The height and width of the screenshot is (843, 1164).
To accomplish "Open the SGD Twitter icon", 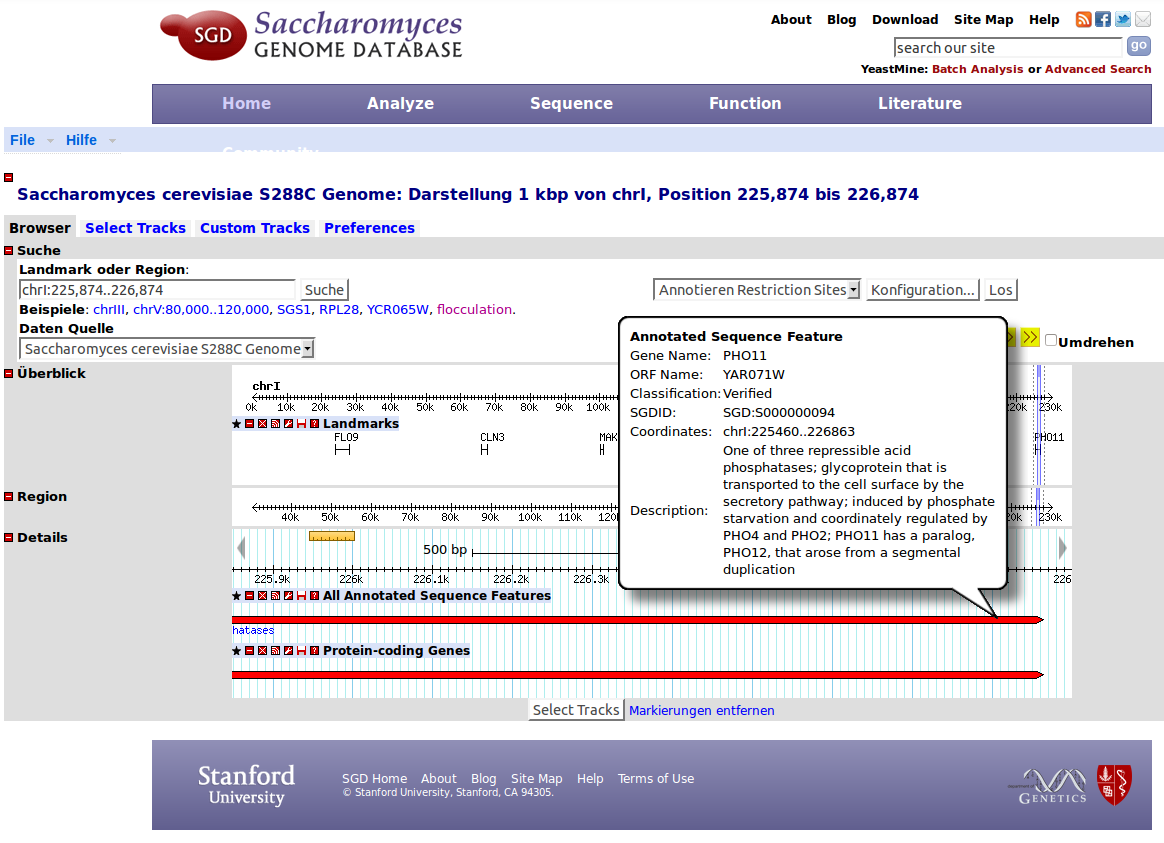I will (1123, 19).
